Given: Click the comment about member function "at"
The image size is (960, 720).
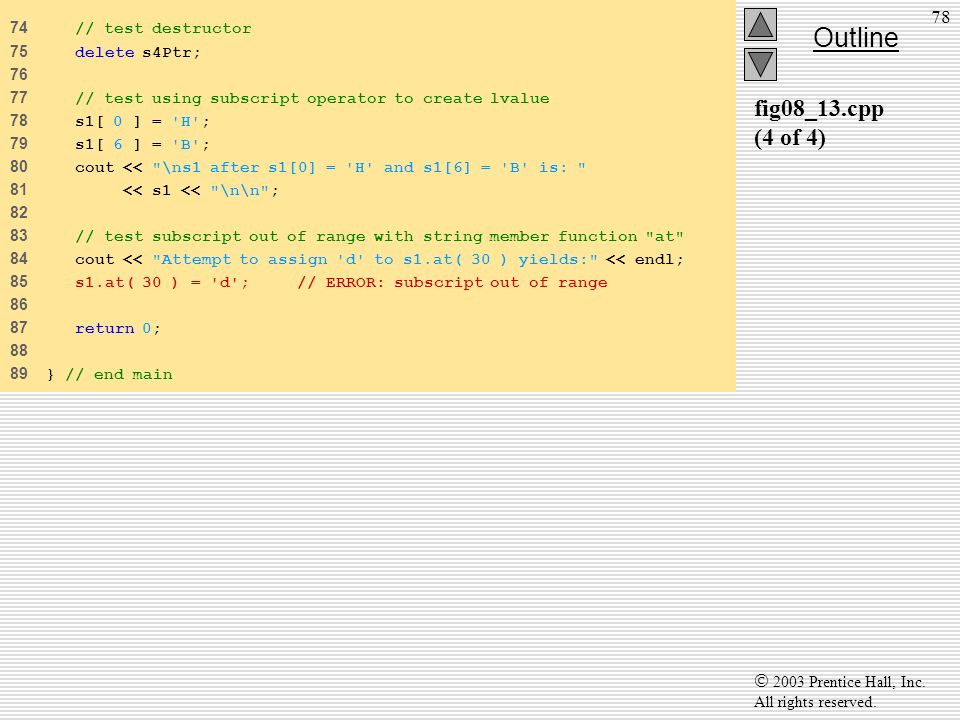Looking at the screenshot, I should [x=379, y=236].
